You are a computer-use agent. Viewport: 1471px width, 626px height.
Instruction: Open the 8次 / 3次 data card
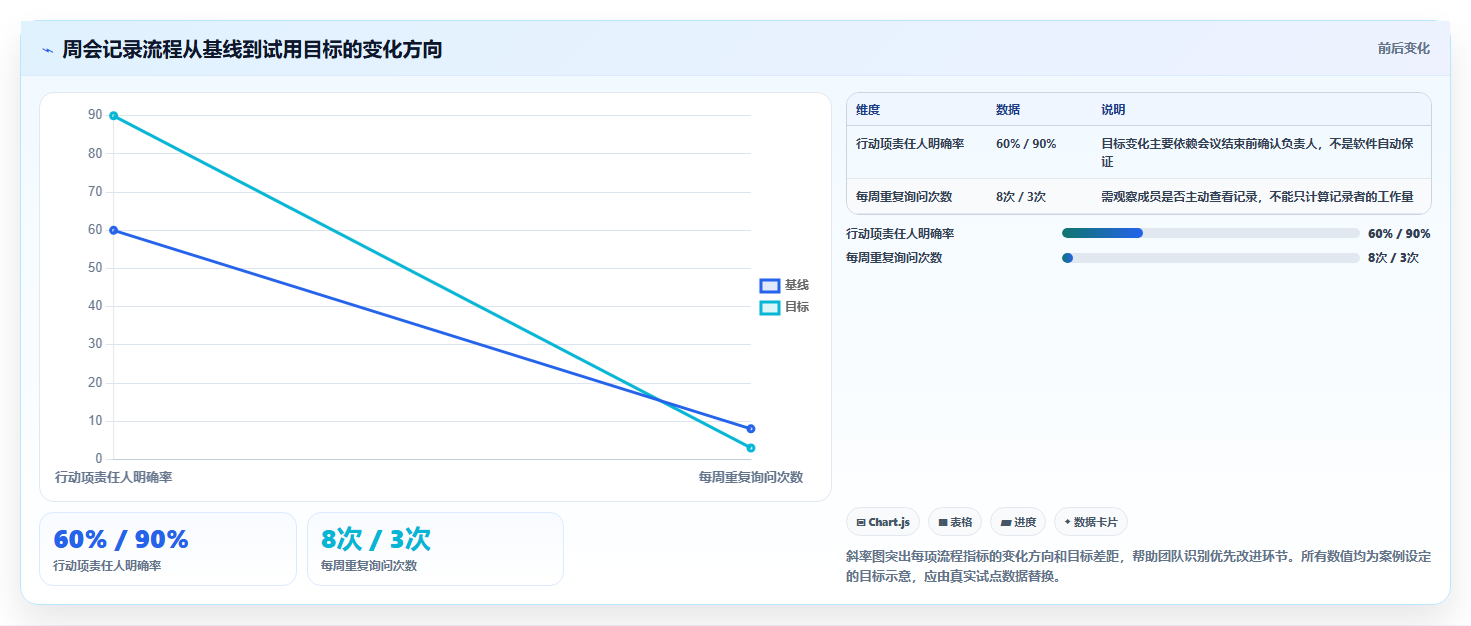pos(435,549)
